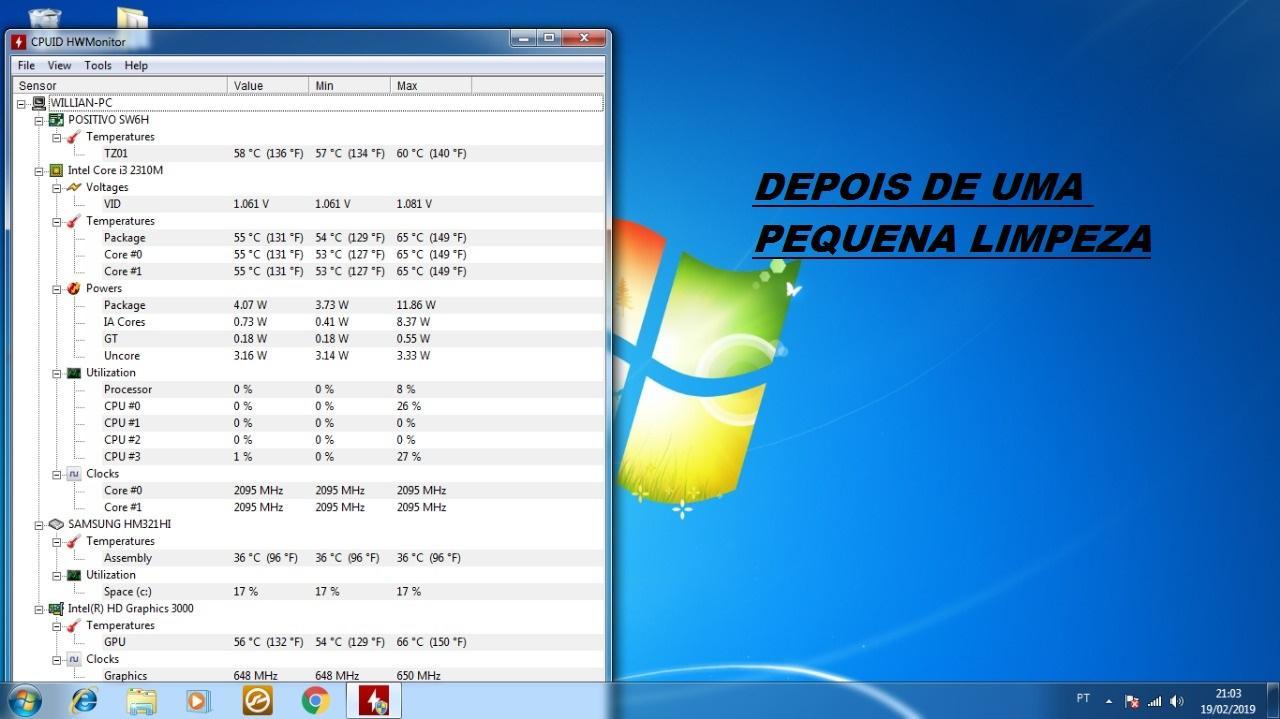Collapse the Intel(R) HD Graphics 3000 node
This screenshot has height=719, width=1280.
click(39, 608)
